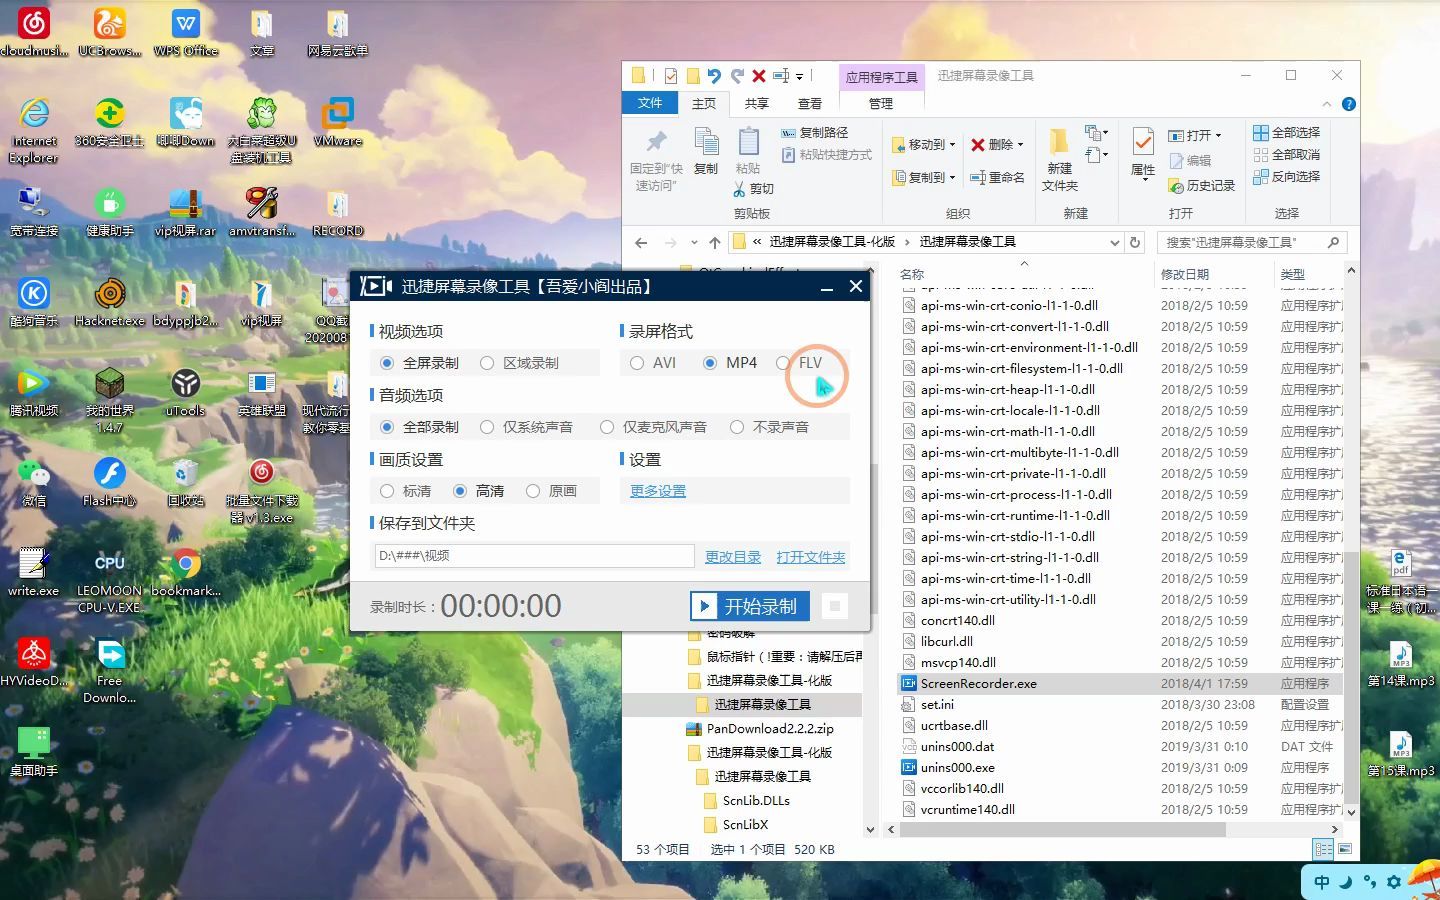Viewport: 1440px width, 900px height.
Task: Click 全部选择 Select all in ribbon
Action: click(x=1287, y=132)
